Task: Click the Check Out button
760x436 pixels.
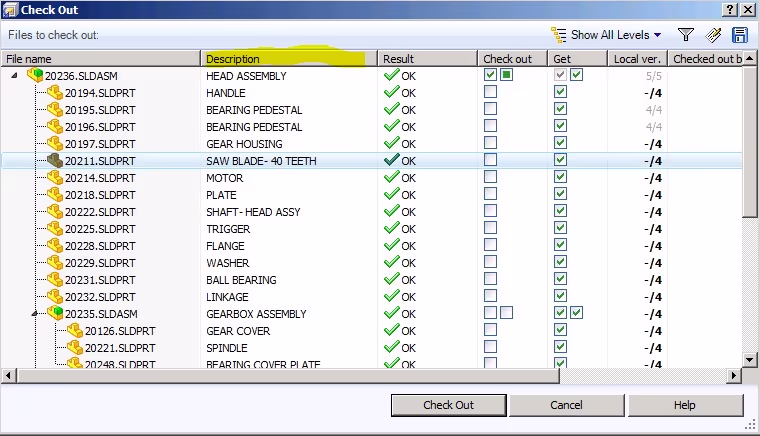Action: coord(448,405)
